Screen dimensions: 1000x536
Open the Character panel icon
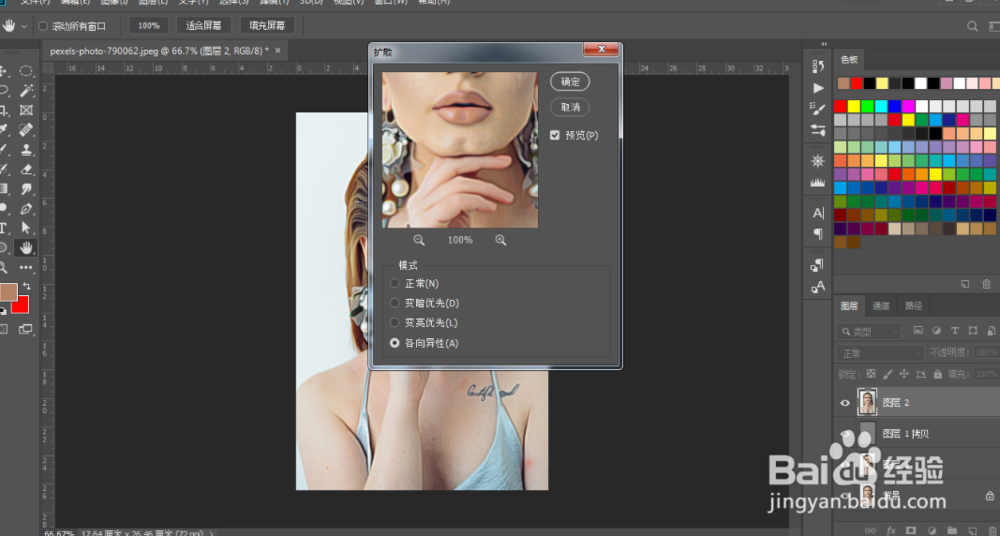coord(818,213)
